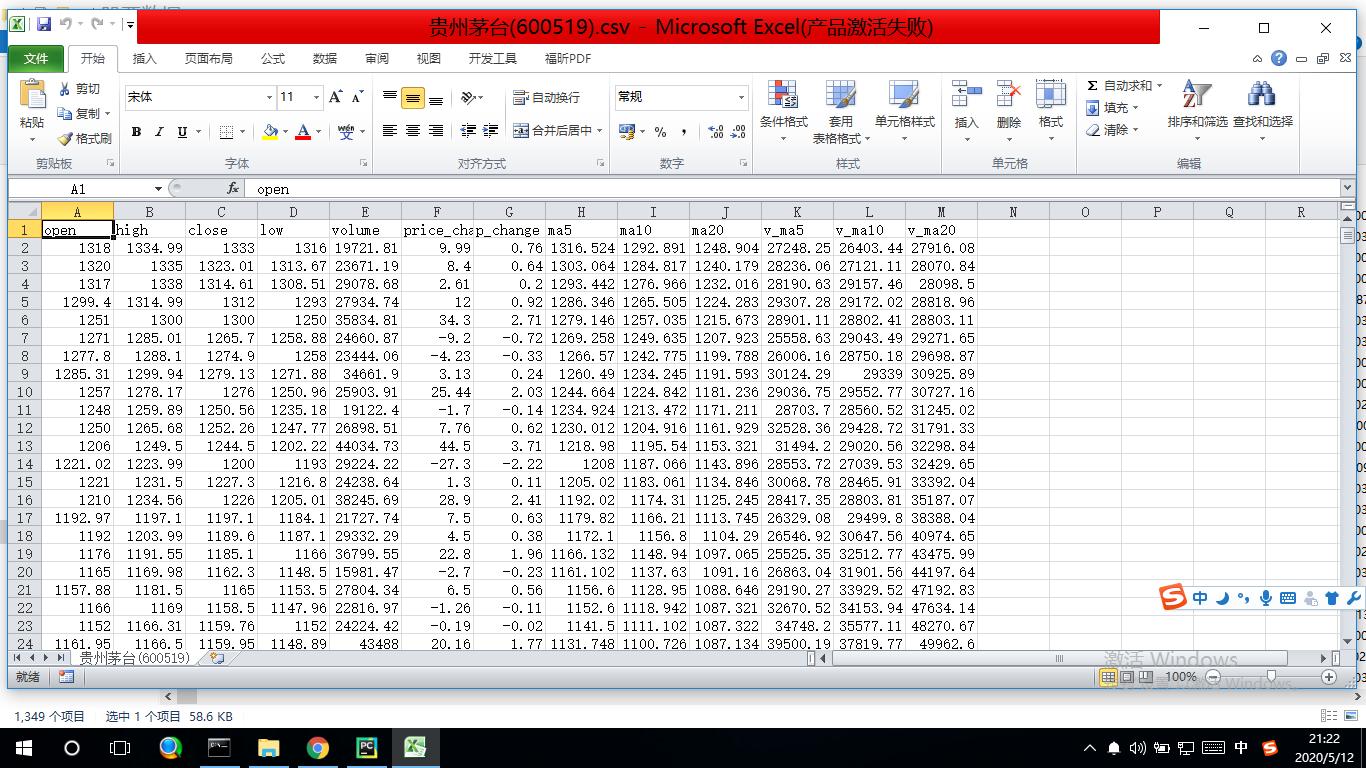Toggle italic formatting
Screen dimensions: 1366x768
pyautogui.click(x=159, y=132)
